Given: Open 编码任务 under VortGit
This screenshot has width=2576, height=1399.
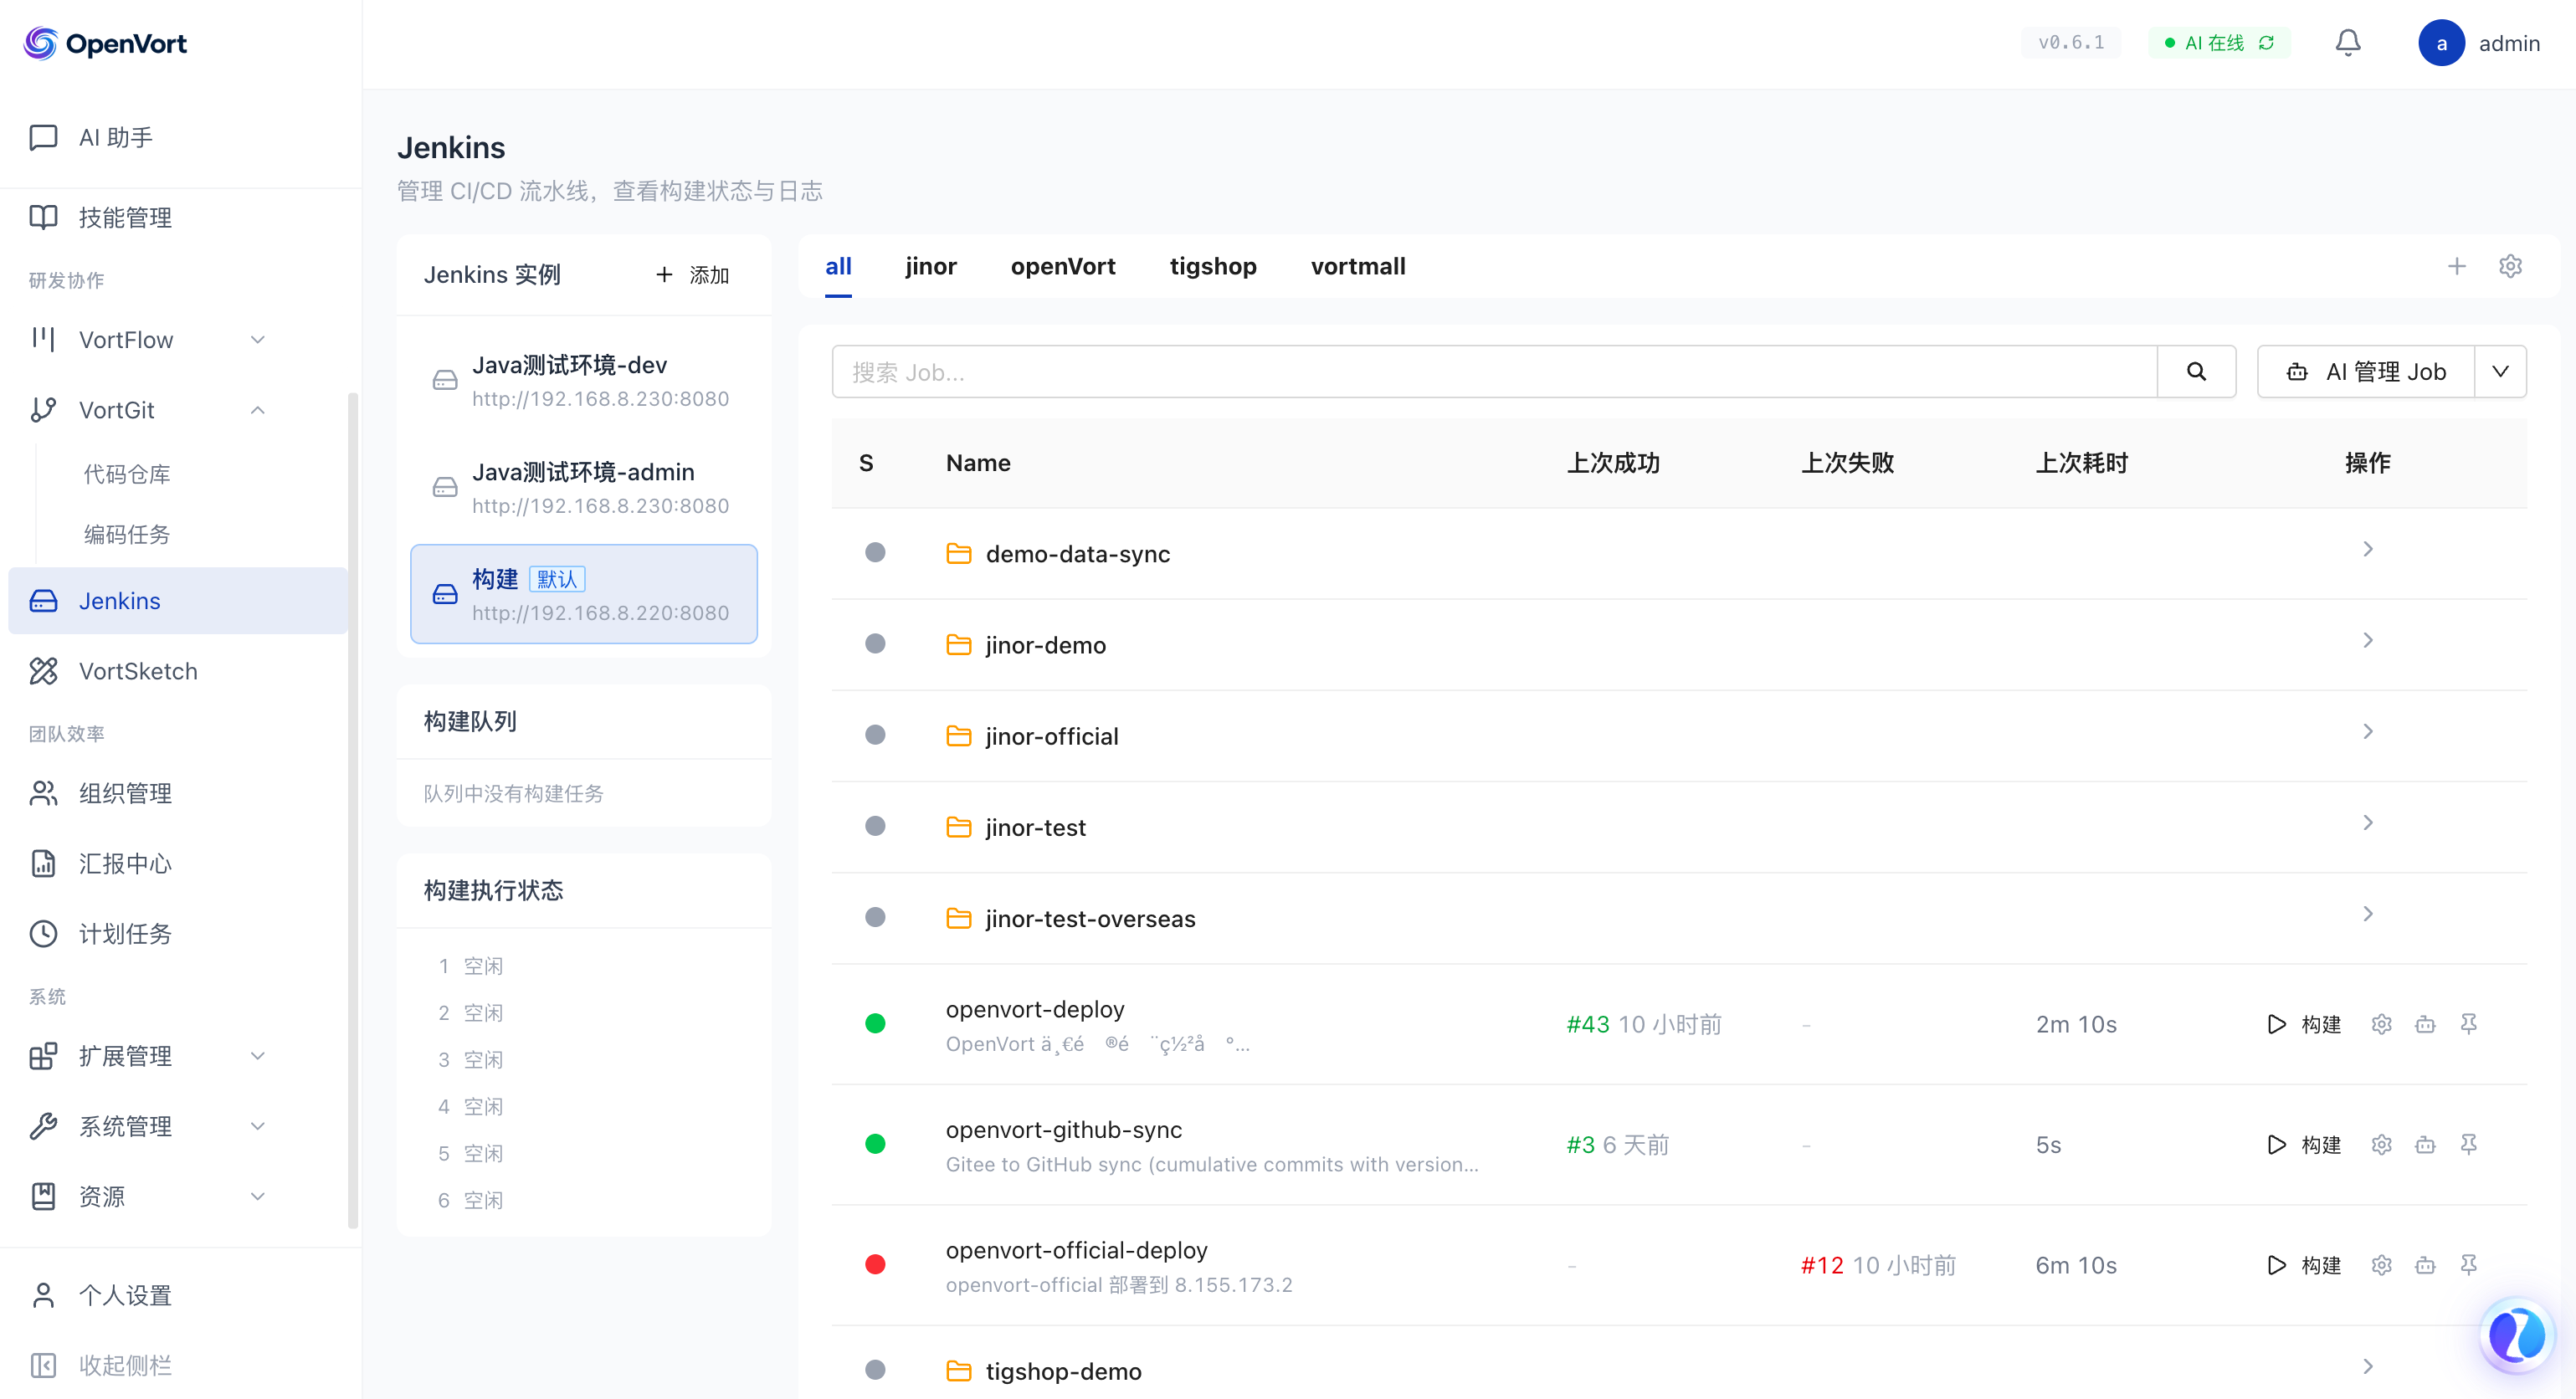Looking at the screenshot, I should tap(127, 535).
